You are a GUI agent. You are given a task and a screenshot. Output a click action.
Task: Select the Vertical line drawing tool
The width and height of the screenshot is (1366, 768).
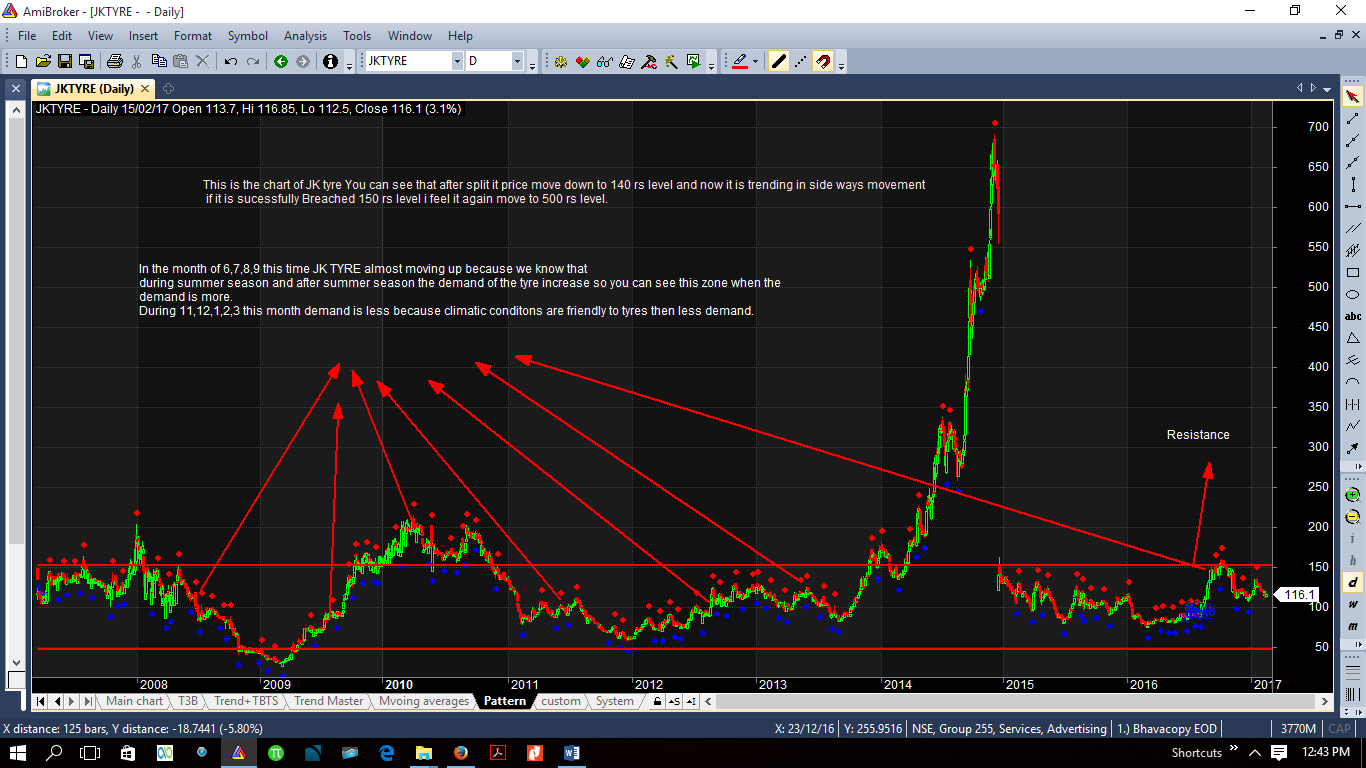pyautogui.click(x=1352, y=184)
